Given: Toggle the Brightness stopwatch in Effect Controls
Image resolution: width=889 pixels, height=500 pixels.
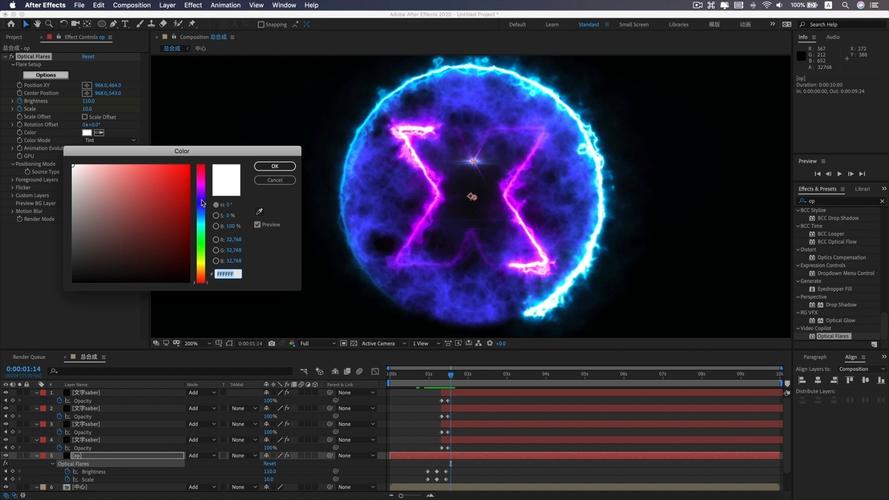Looking at the screenshot, I should [x=20, y=101].
